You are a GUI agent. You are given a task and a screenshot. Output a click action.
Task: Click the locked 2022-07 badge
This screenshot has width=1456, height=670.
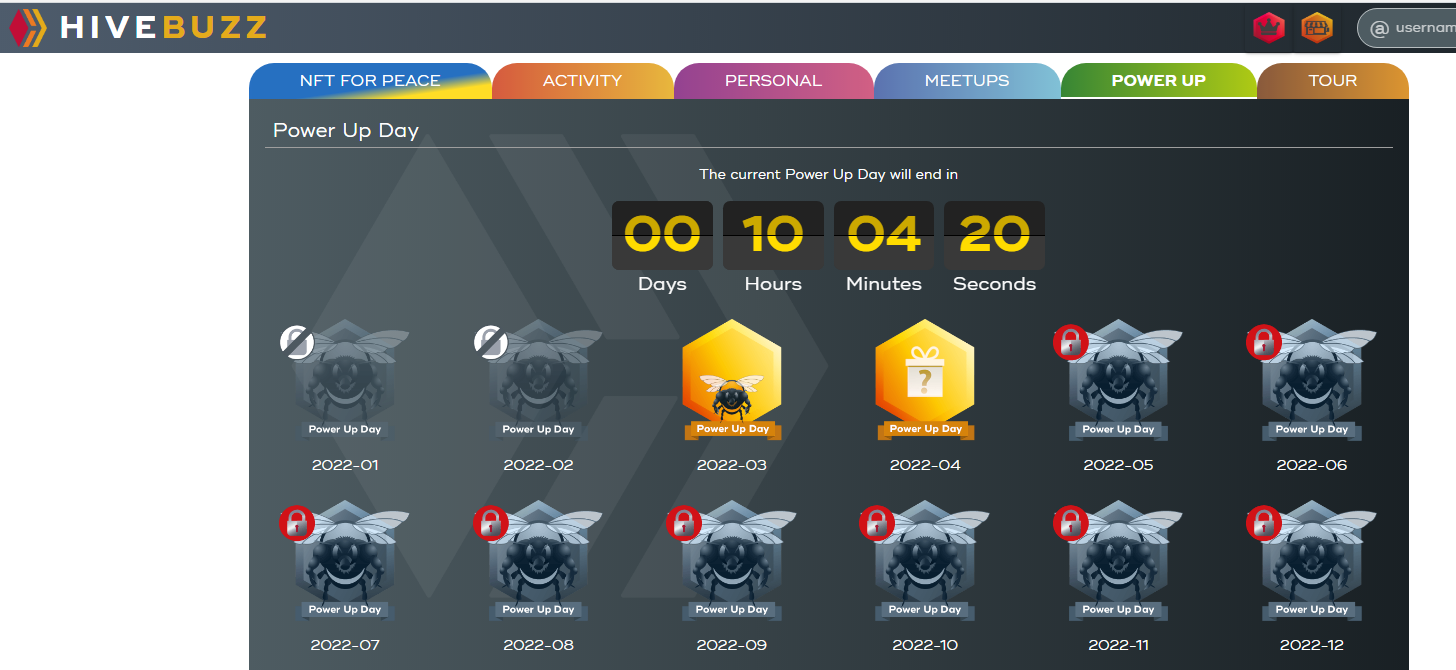tap(345, 561)
